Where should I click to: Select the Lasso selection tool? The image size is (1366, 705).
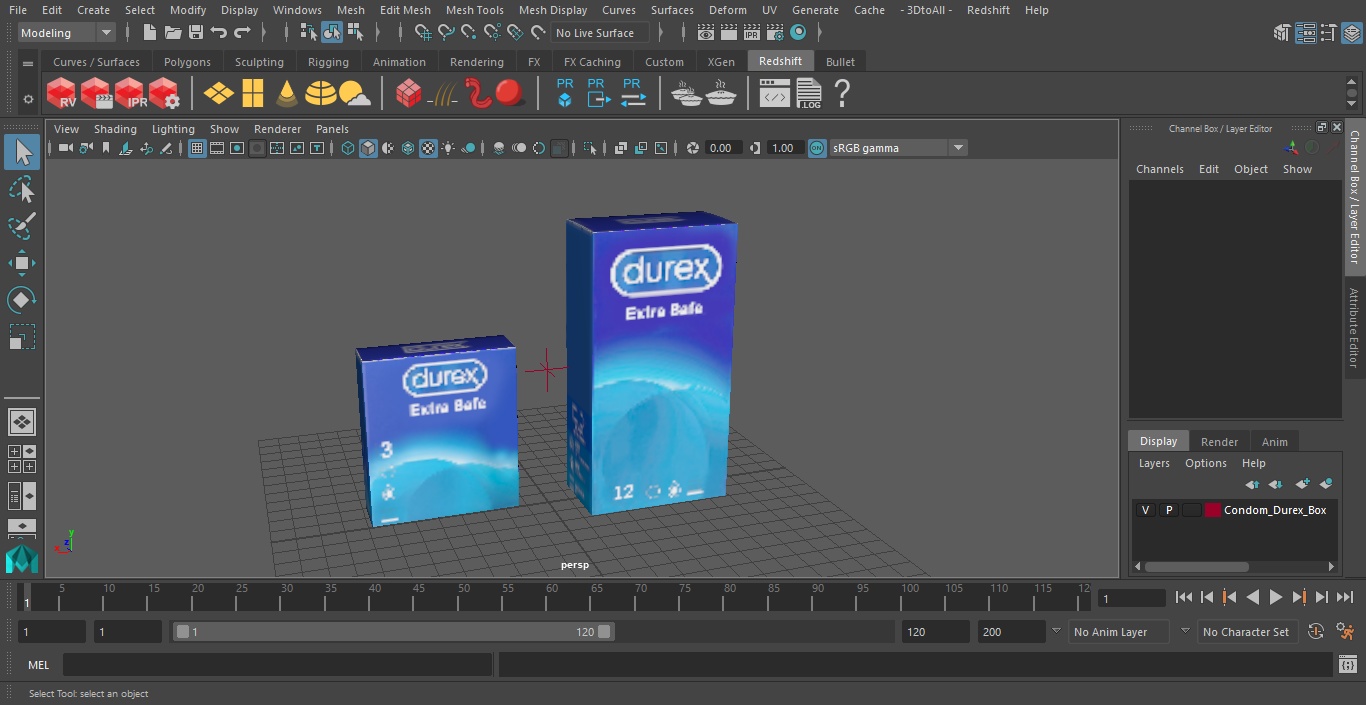[x=21, y=189]
